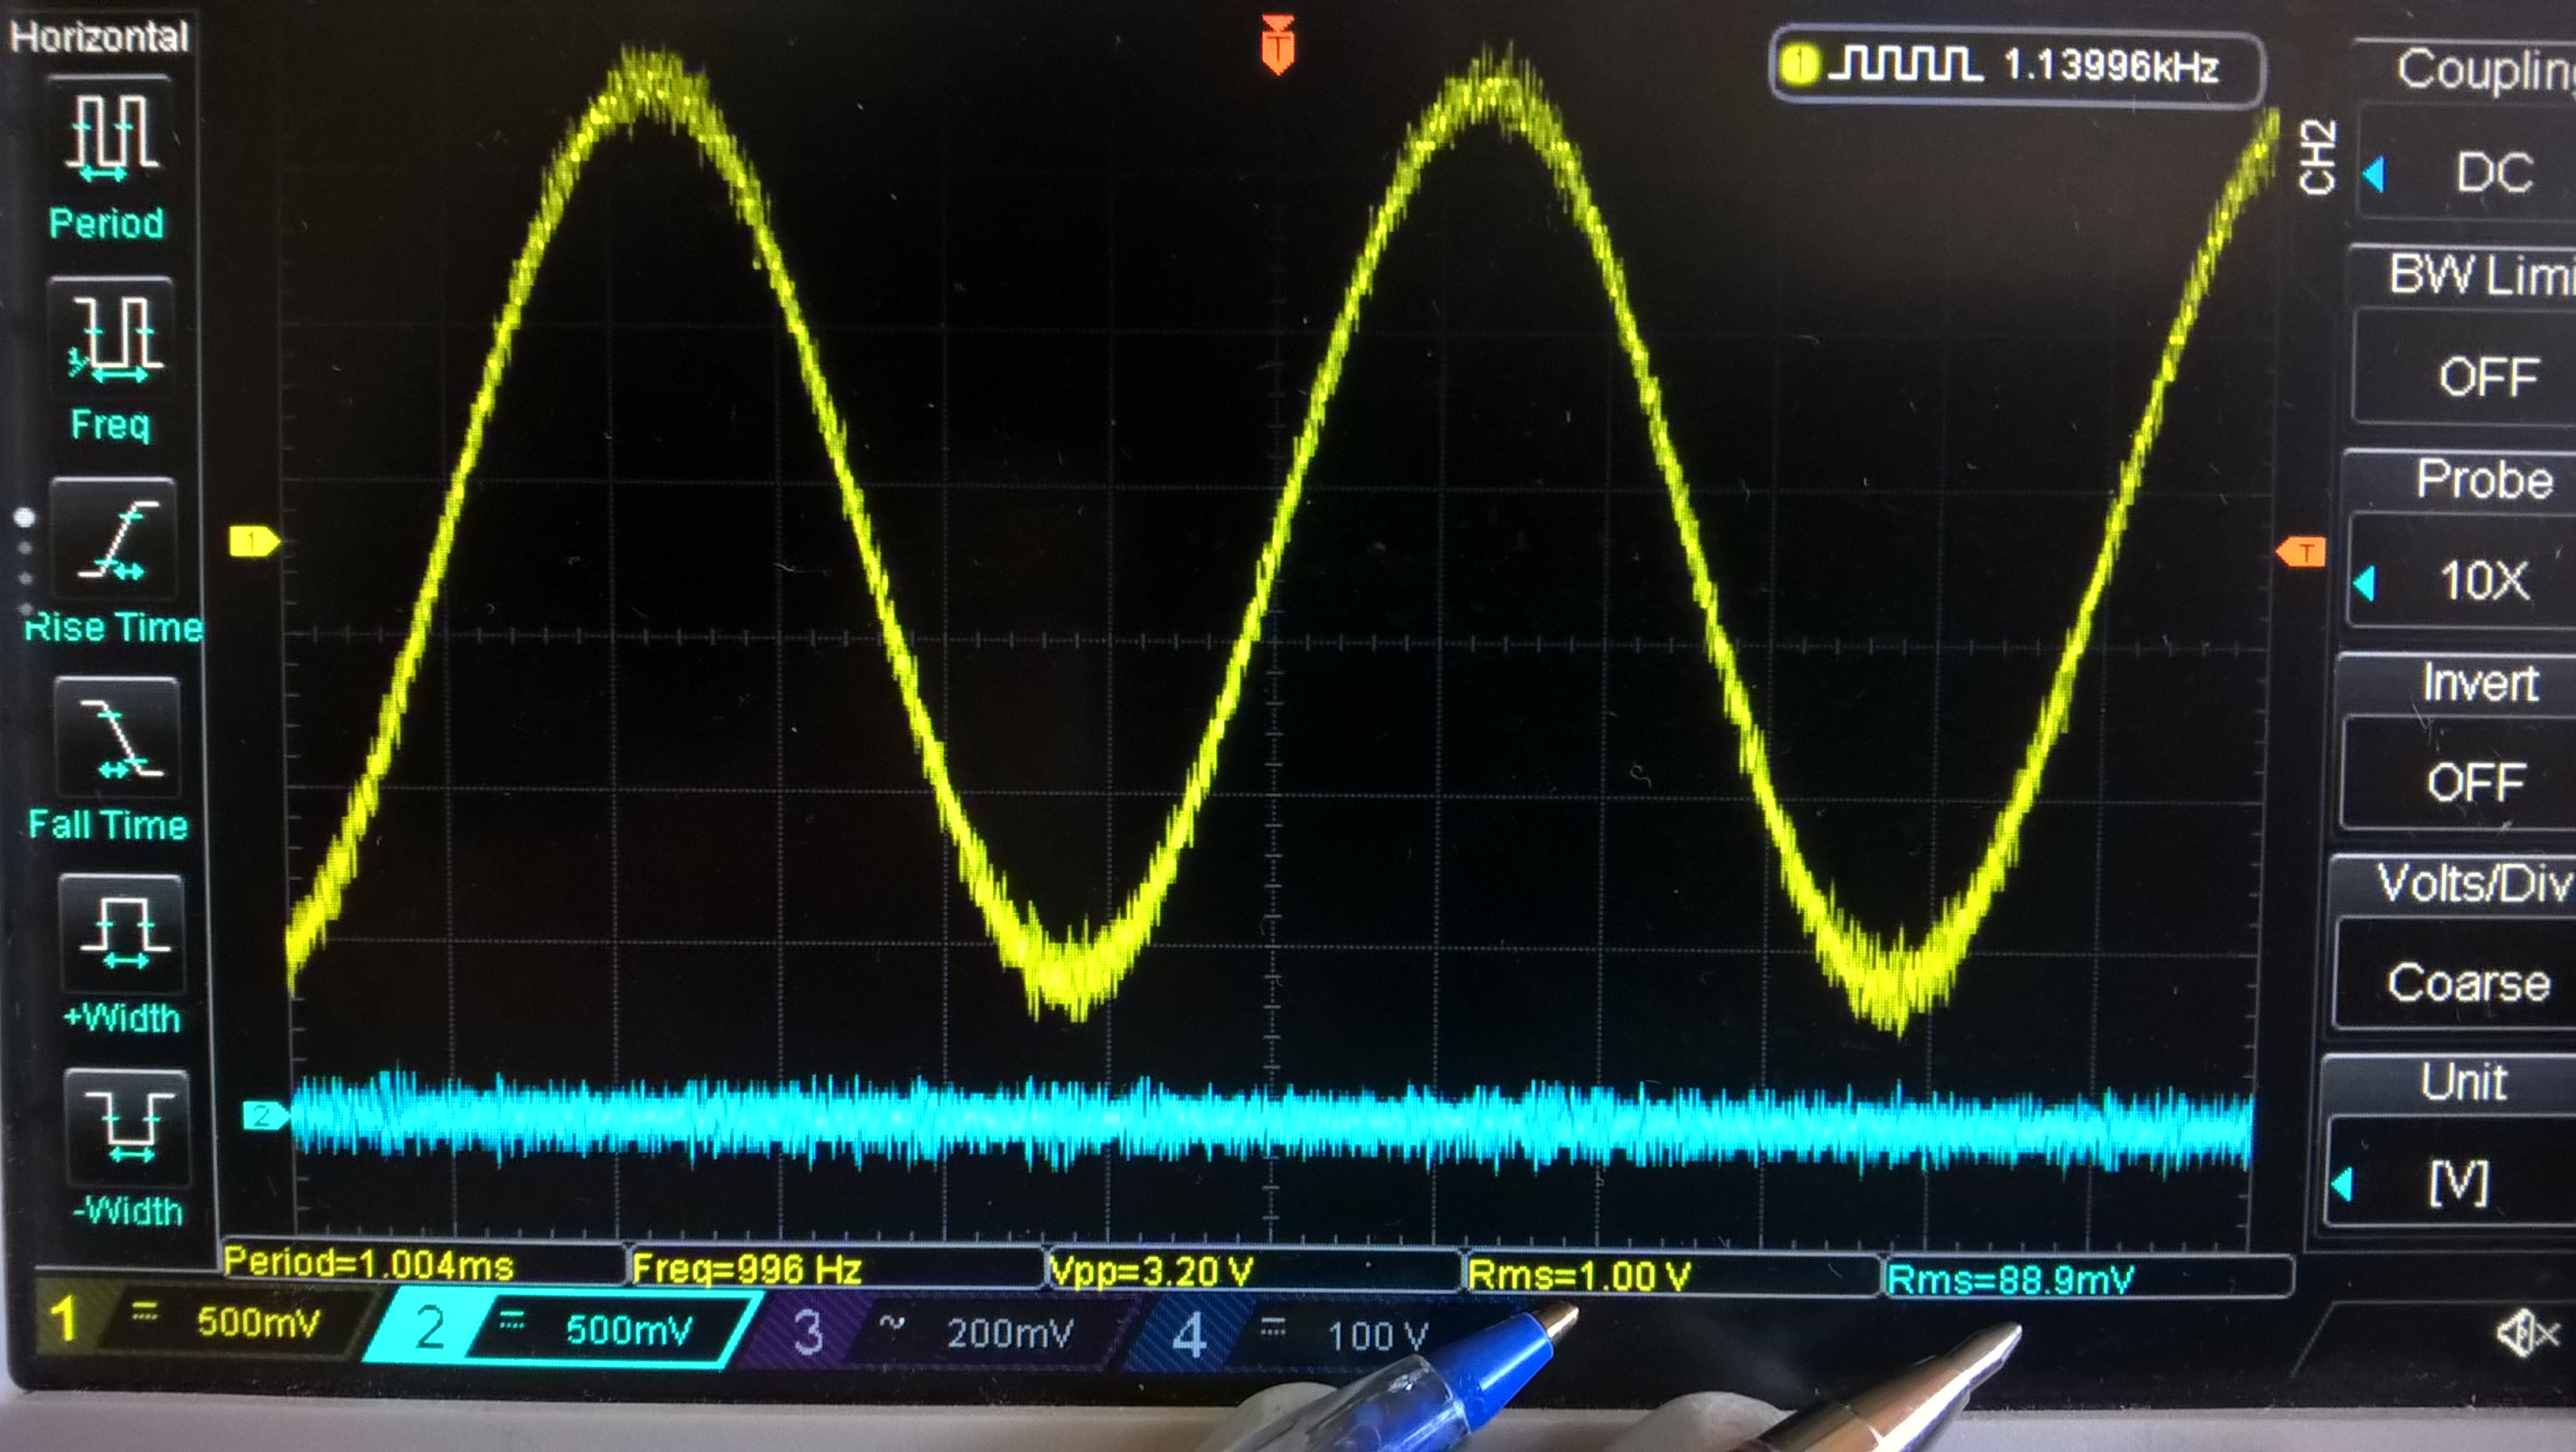This screenshot has height=1452, width=2576.
Task: Click the CH2 vertical menu label
Action: pos(2317,156)
